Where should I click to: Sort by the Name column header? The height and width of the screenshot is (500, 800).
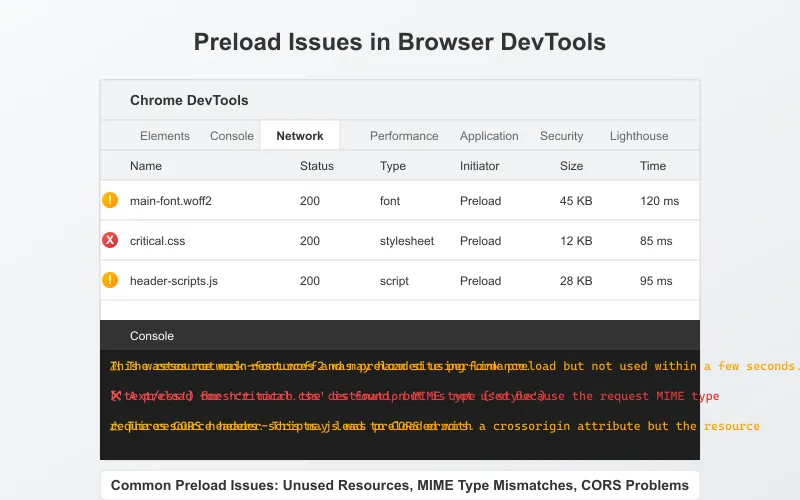coord(146,166)
